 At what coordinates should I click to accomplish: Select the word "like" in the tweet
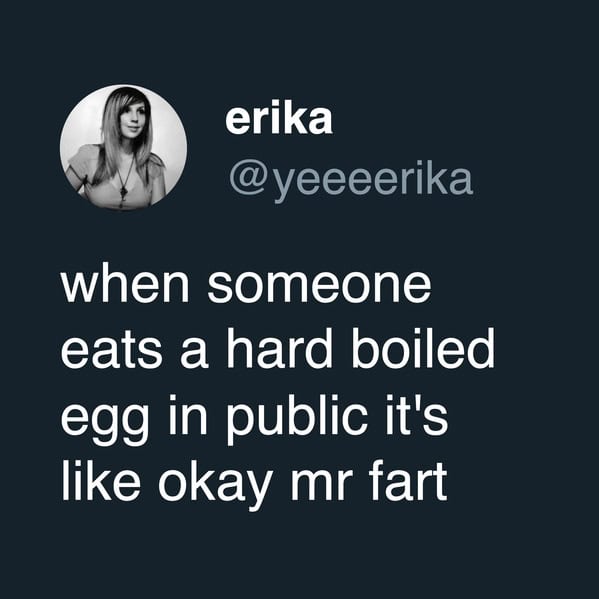tap(100, 481)
